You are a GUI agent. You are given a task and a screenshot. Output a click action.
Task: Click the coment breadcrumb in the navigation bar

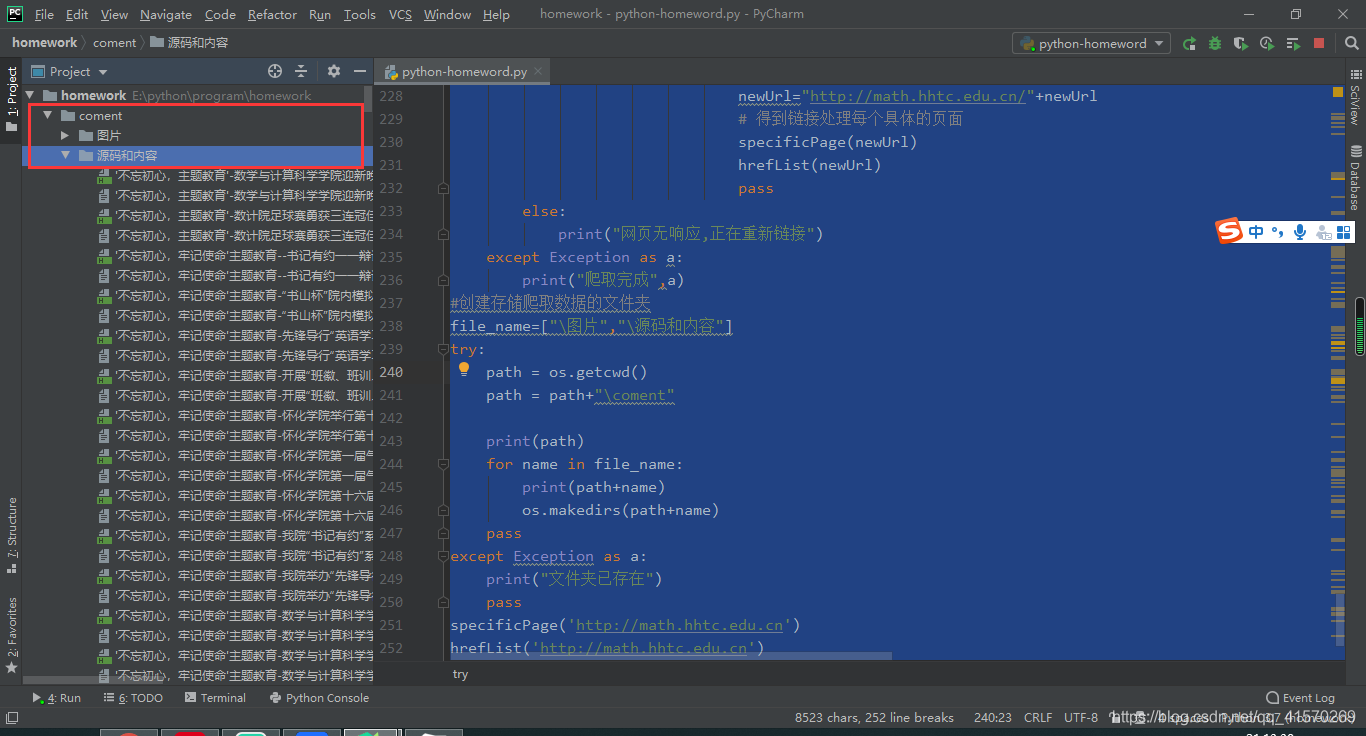click(x=114, y=43)
